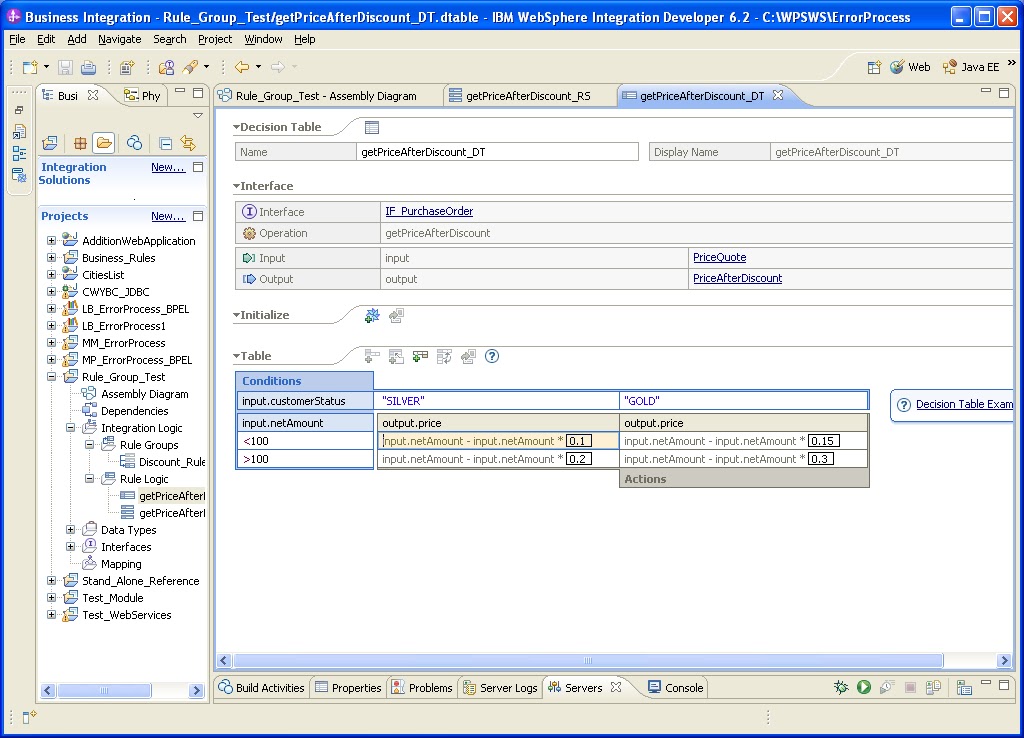Collapse the Rule_Group_Test project node
Image resolution: width=1024 pixels, height=738 pixels.
[51, 376]
